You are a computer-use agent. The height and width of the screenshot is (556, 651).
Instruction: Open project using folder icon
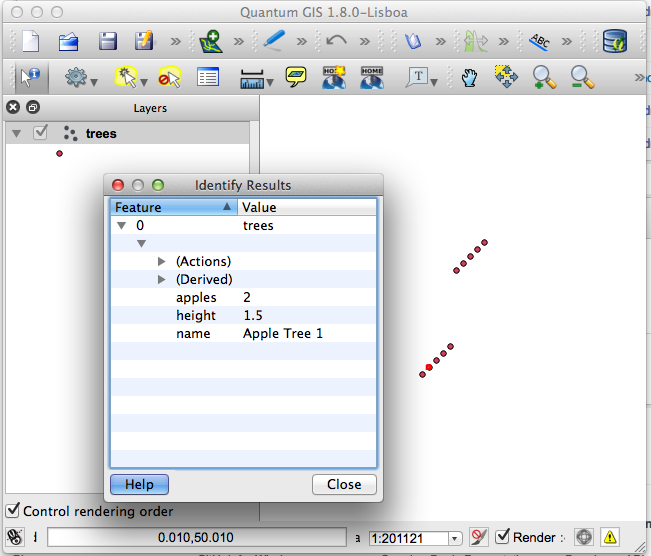(x=69, y=41)
